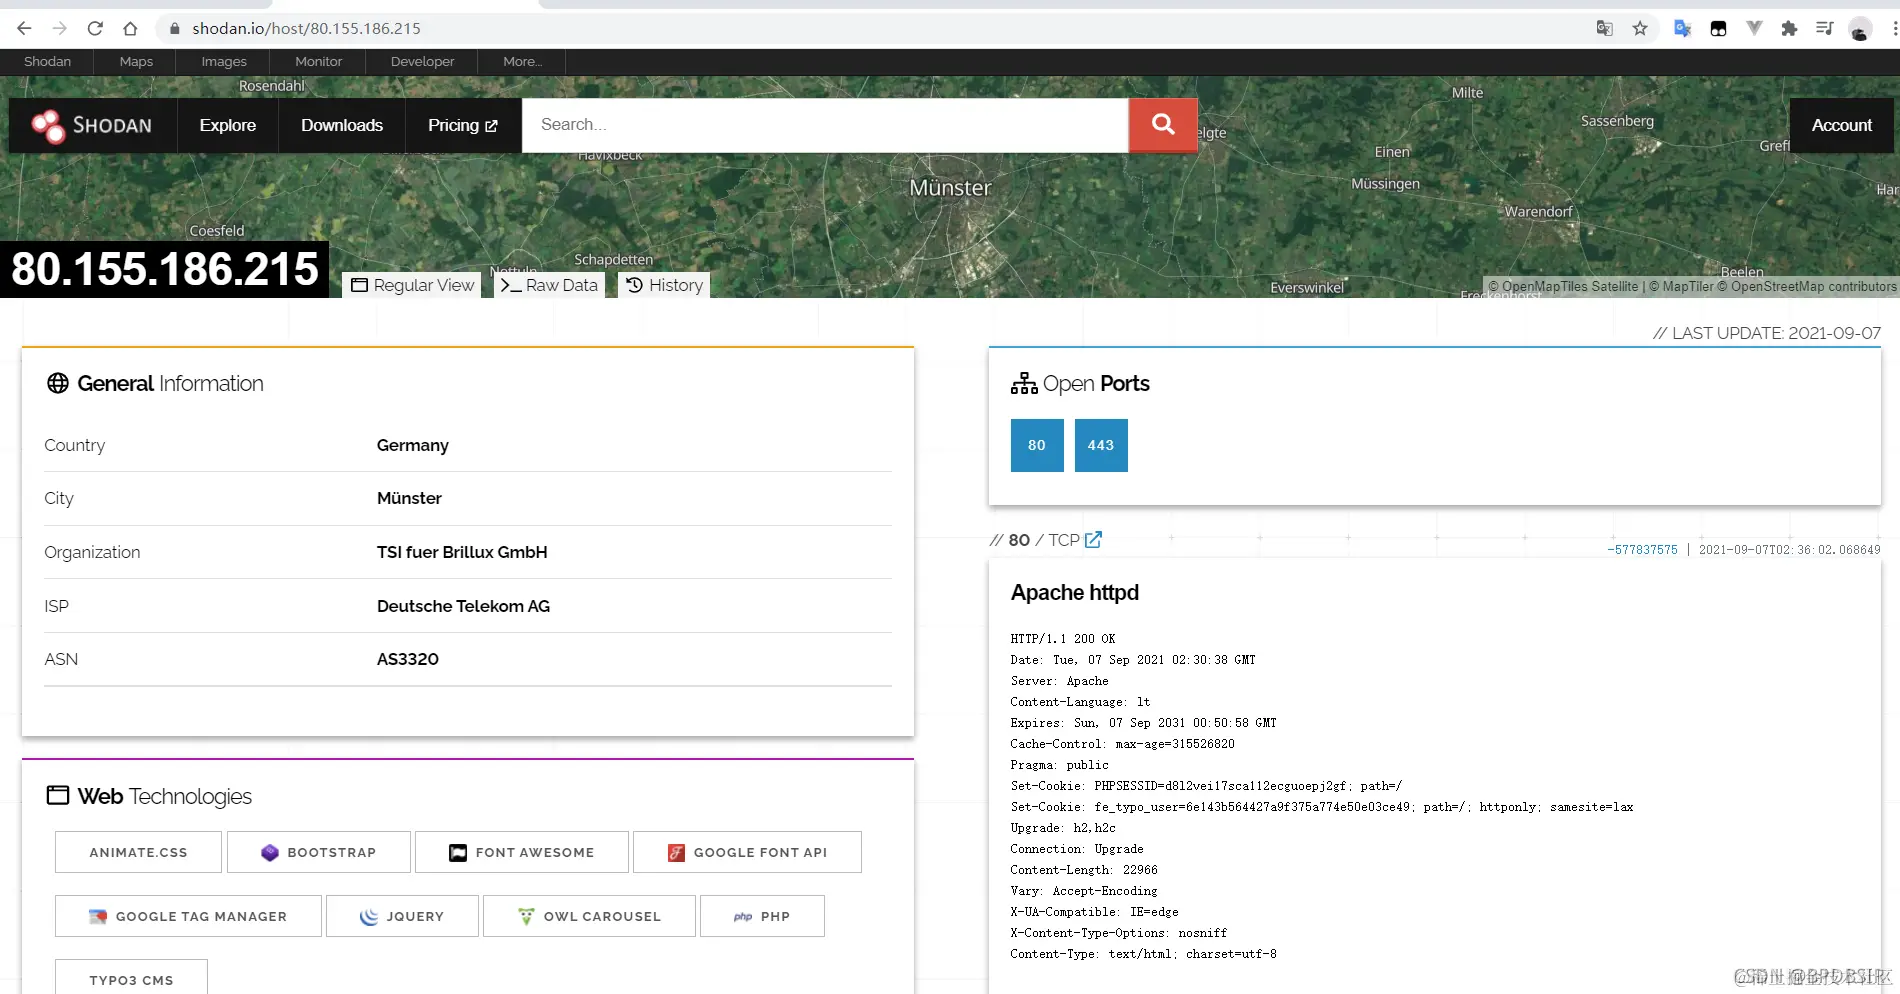Screen dimensions: 1900x994
Task: Focus the Shodan search field
Action: [825, 125]
